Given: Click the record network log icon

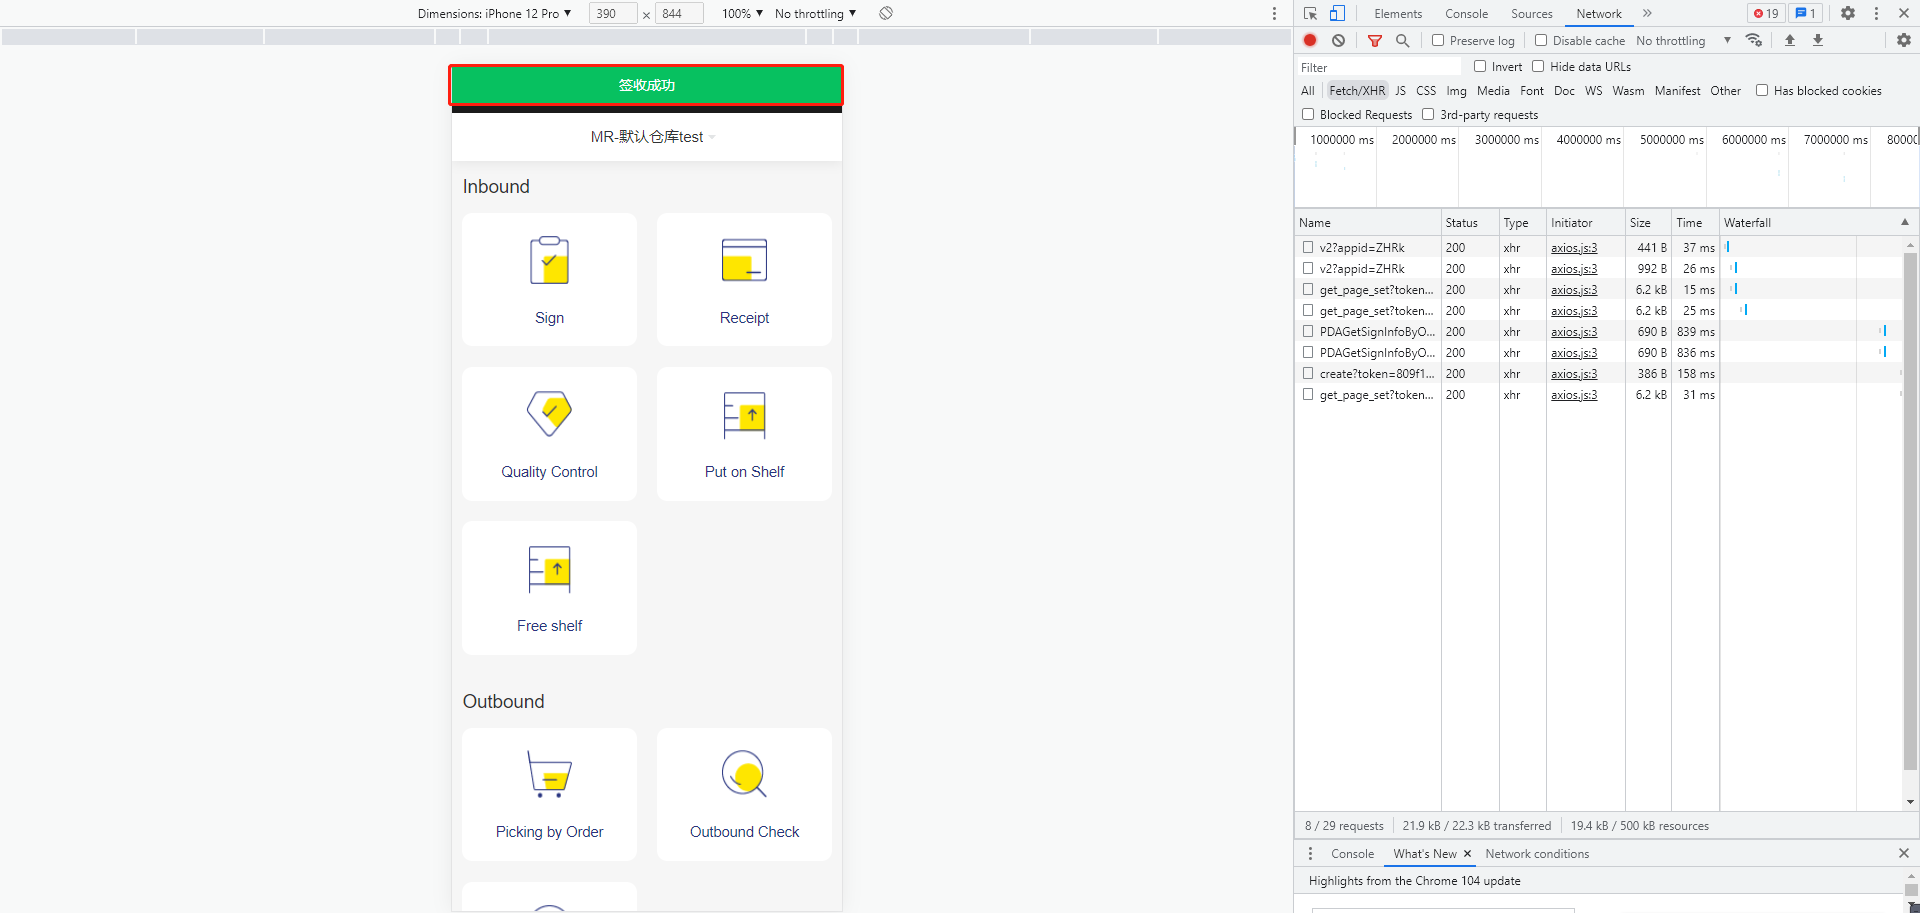Looking at the screenshot, I should 1310,41.
